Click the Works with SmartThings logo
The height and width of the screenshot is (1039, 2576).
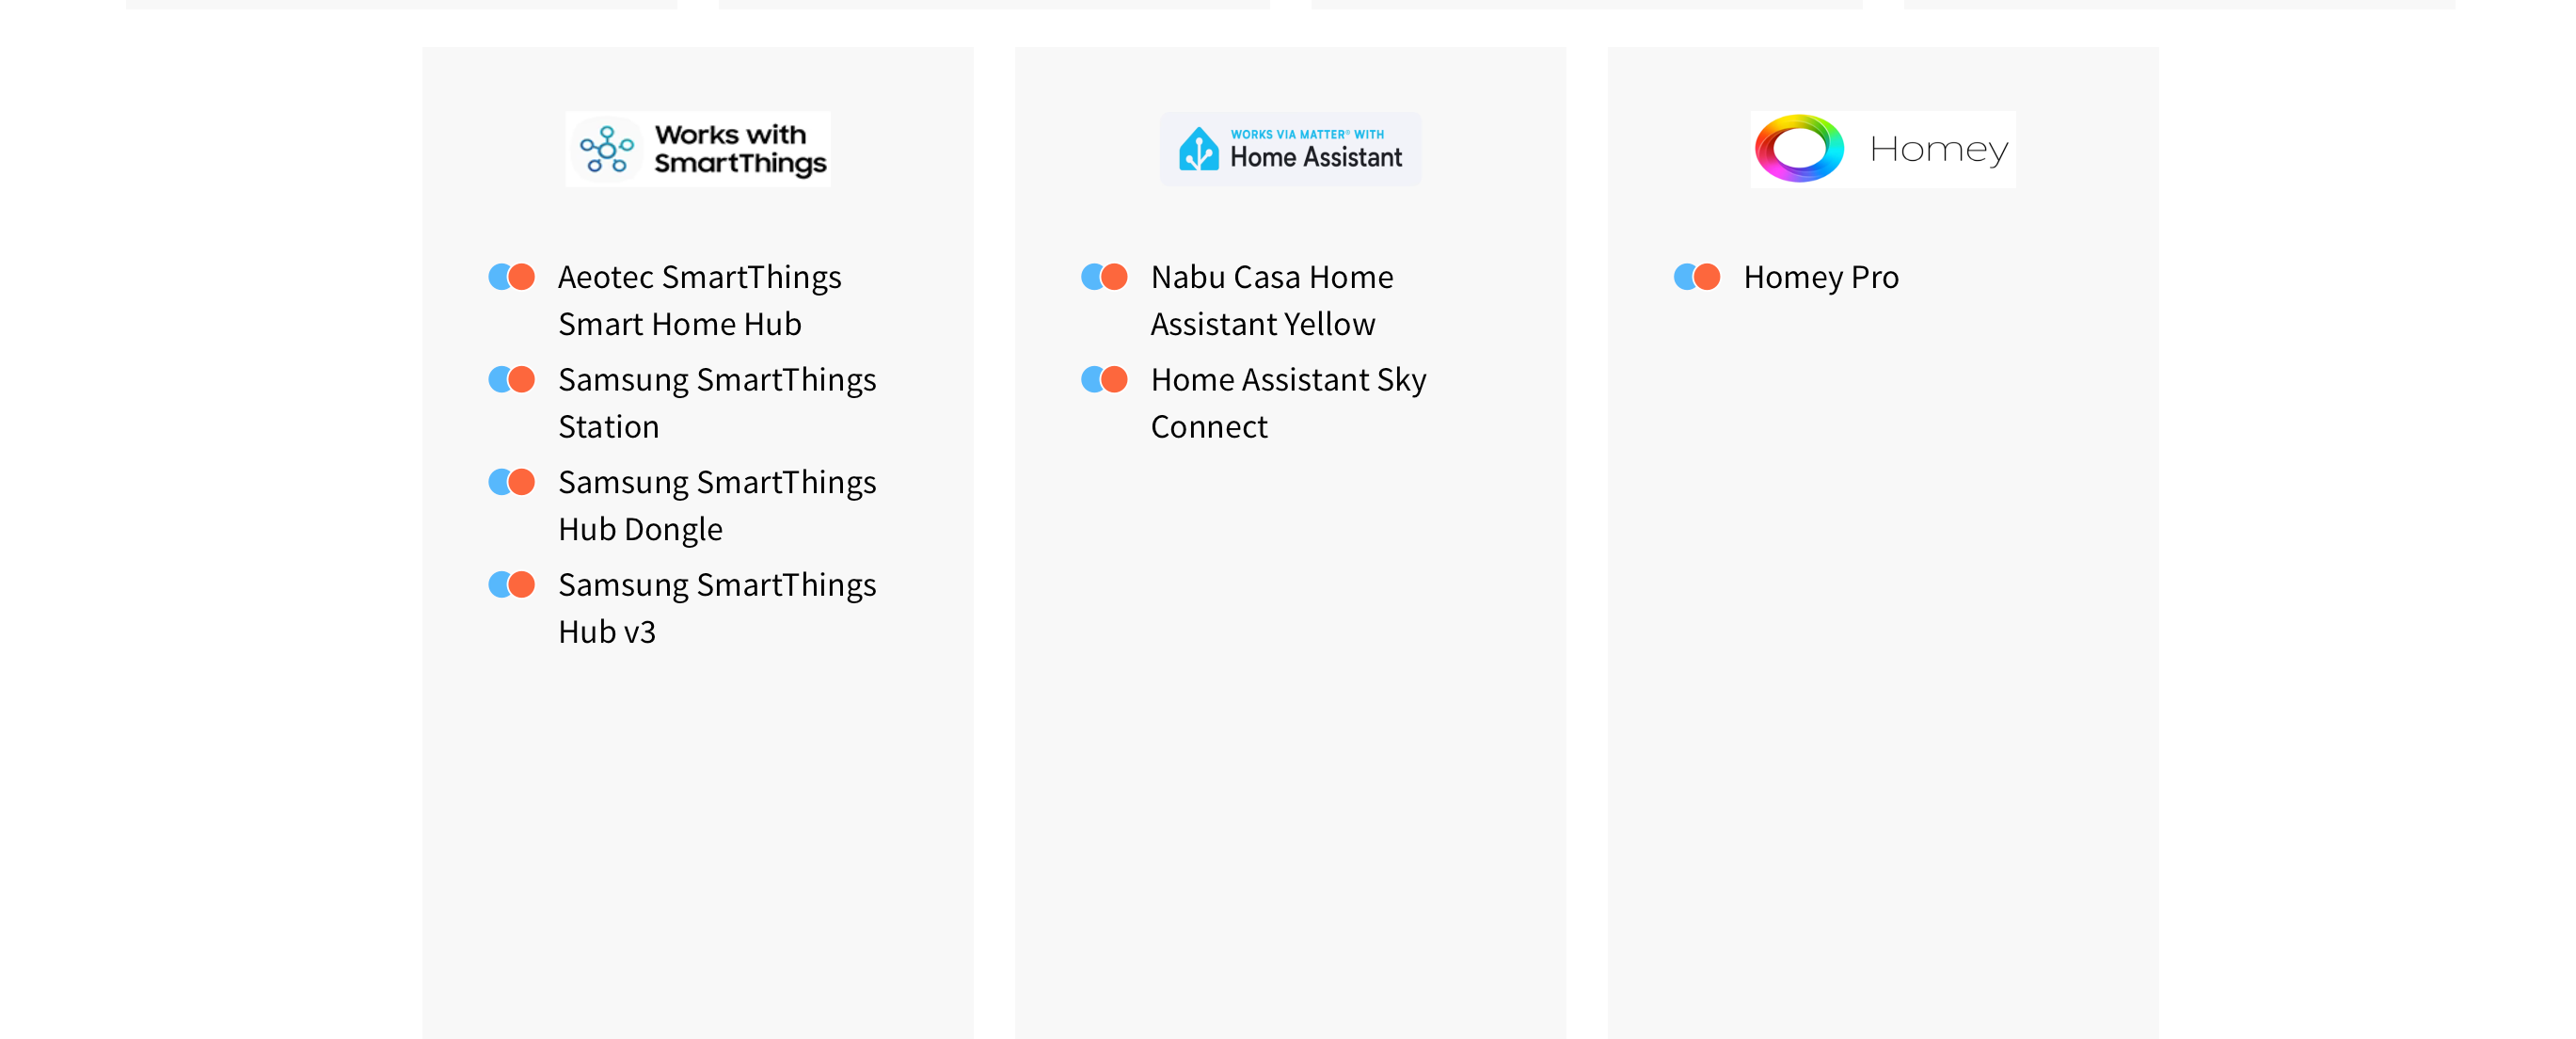pyautogui.click(x=698, y=149)
